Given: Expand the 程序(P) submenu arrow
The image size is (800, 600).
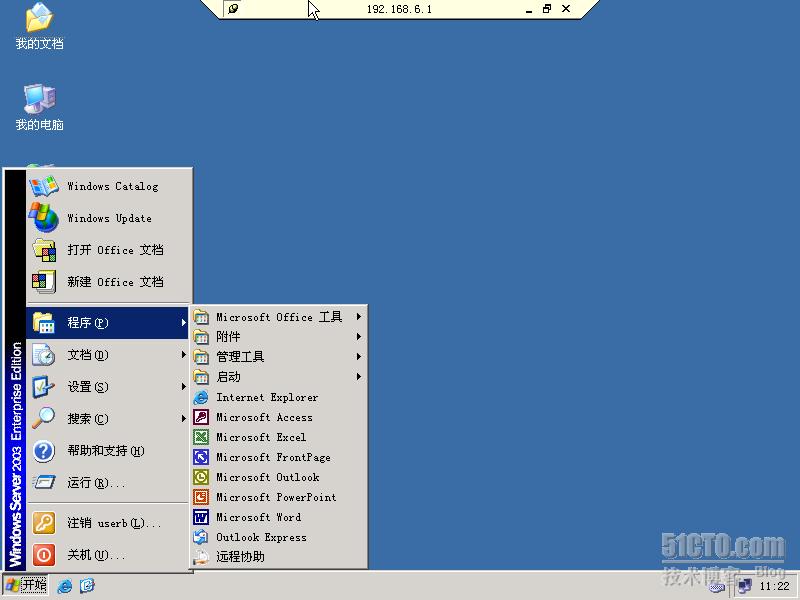Looking at the screenshot, I should click(183, 322).
